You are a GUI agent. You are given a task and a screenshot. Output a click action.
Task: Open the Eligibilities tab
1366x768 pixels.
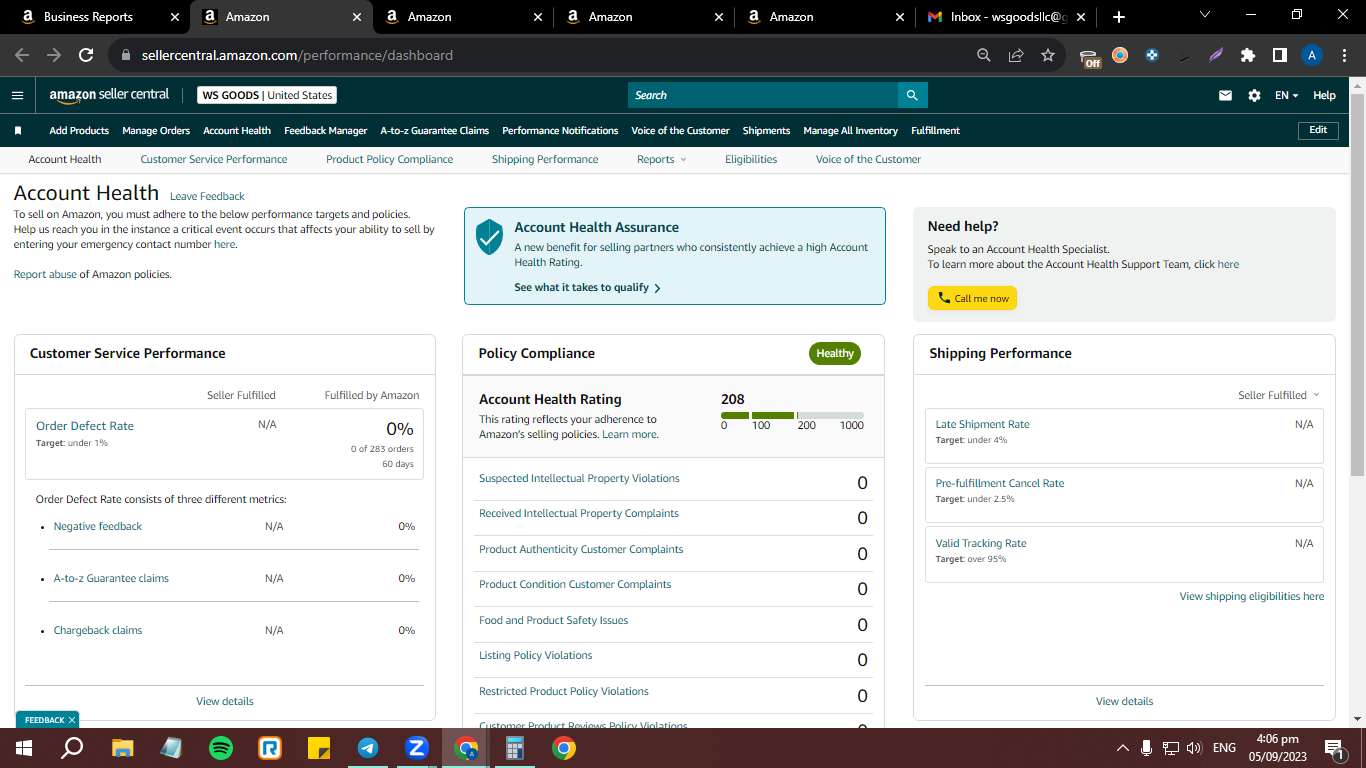click(x=751, y=159)
